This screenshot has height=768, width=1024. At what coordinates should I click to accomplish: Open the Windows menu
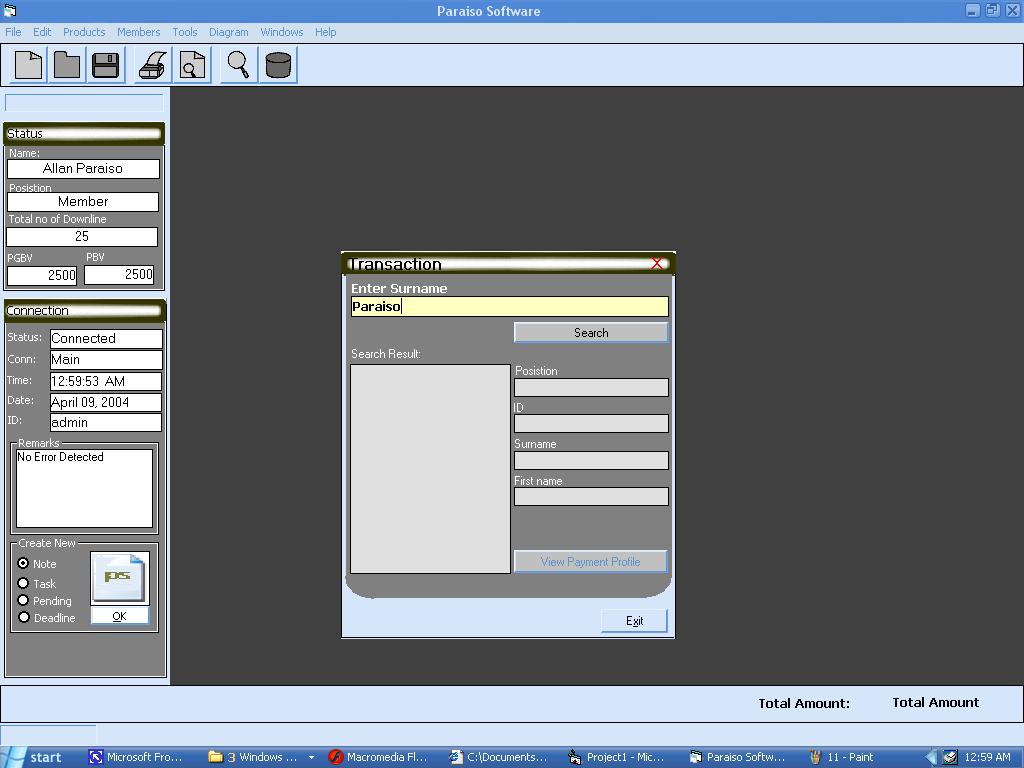(281, 32)
